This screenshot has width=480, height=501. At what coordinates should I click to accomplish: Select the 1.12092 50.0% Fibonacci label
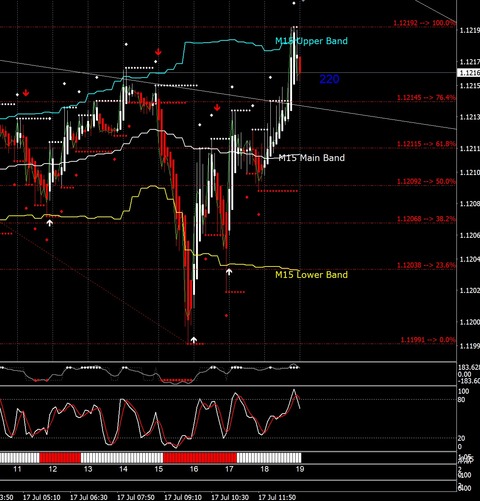(x=426, y=182)
